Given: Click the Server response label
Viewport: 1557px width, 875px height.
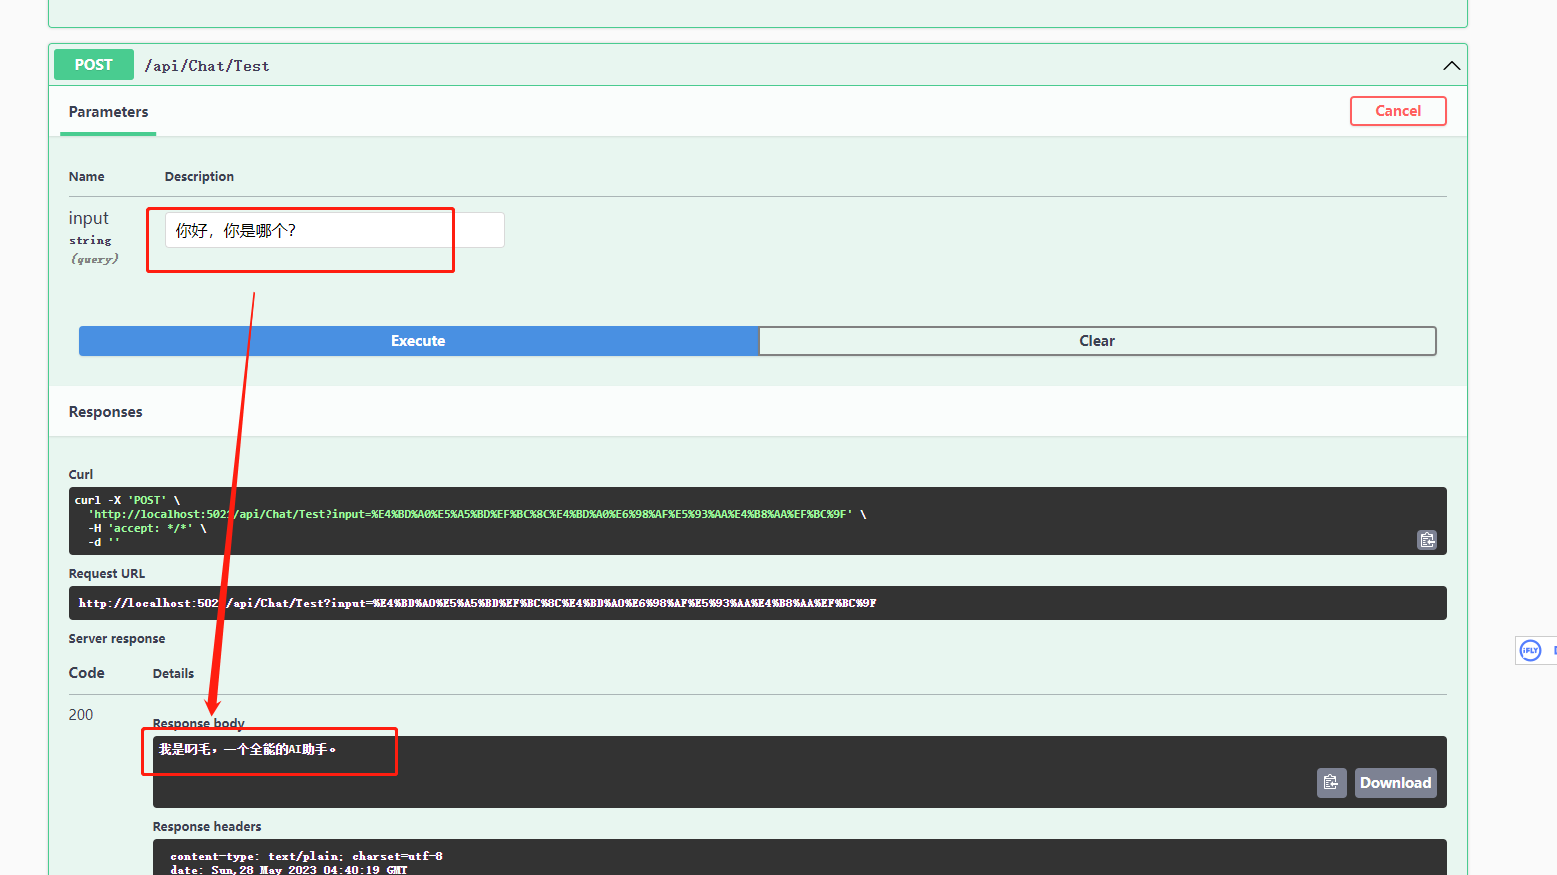Looking at the screenshot, I should point(117,639).
